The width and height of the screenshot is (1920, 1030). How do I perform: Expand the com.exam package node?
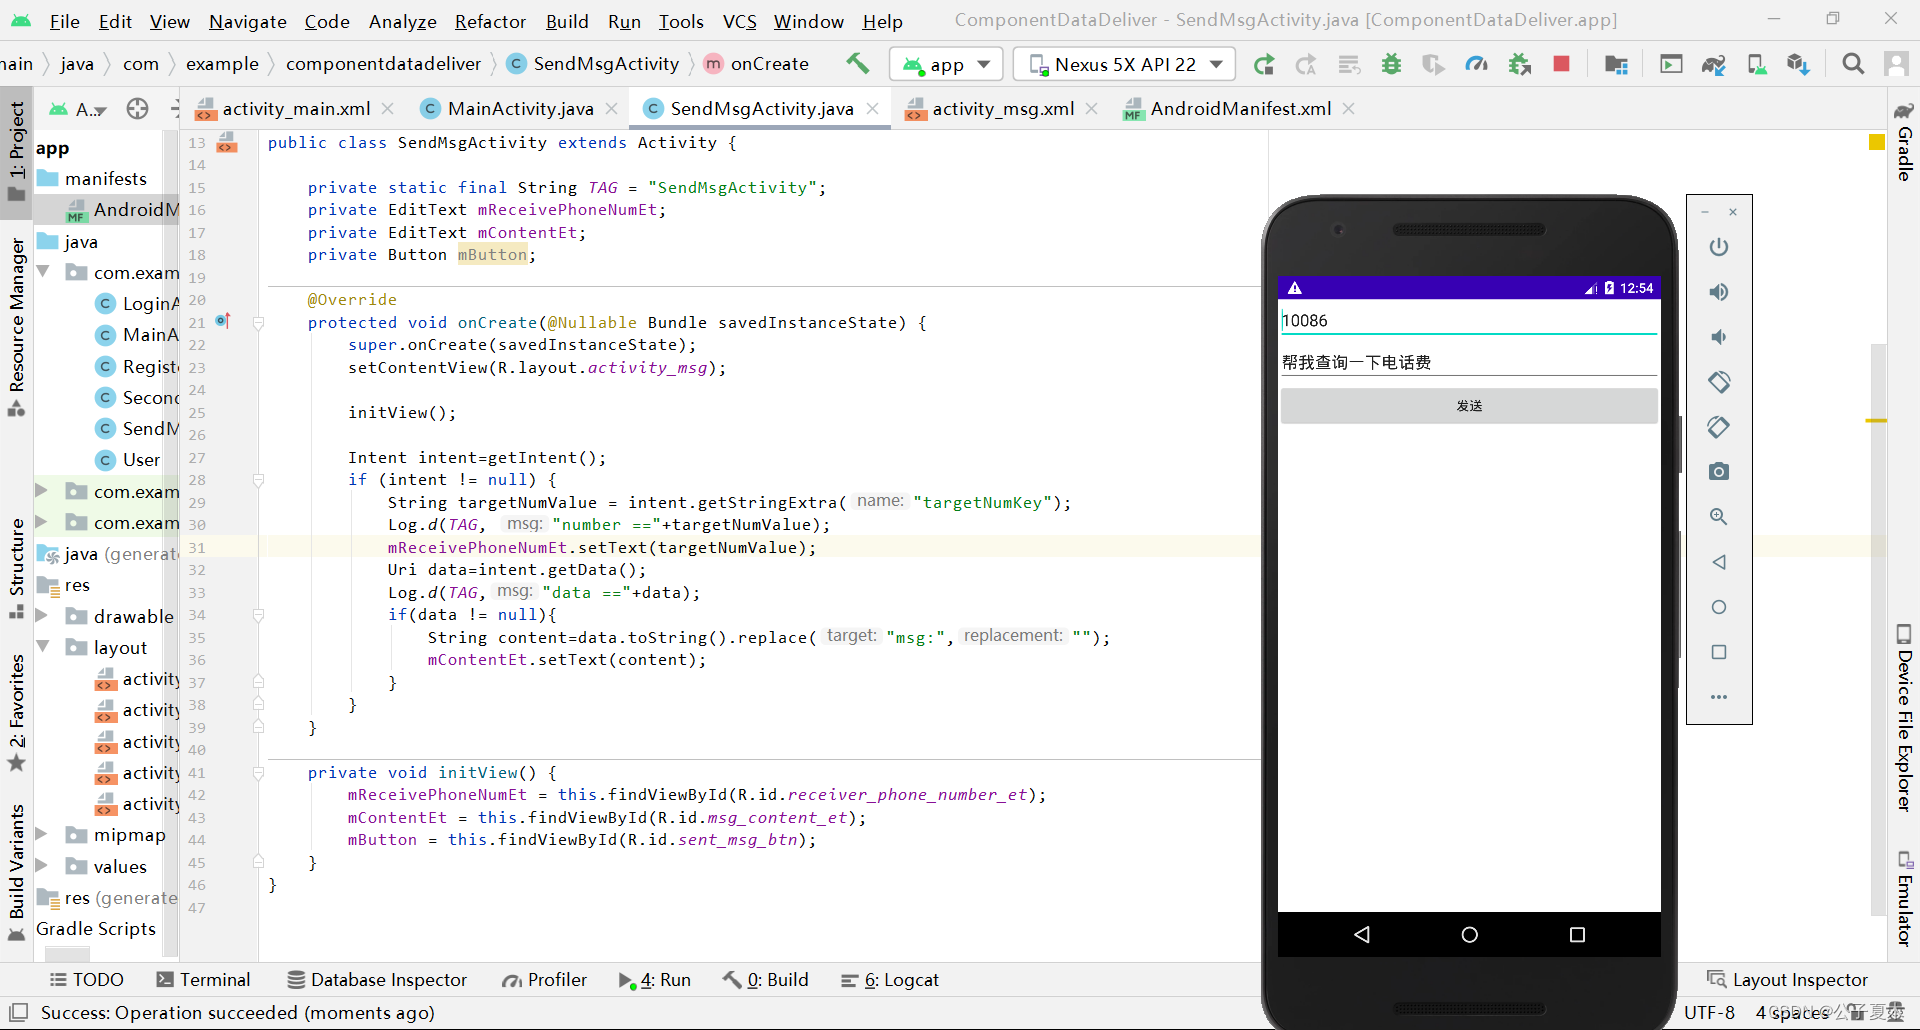[x=40, y=492]
